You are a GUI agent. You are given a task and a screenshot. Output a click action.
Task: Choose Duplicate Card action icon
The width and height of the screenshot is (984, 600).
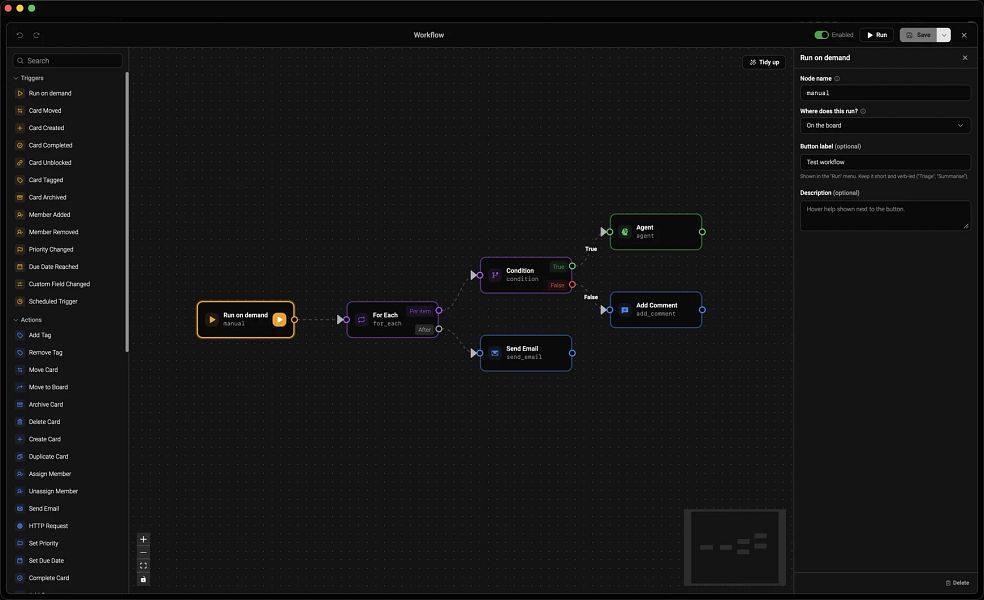click(x=20, y=457)
